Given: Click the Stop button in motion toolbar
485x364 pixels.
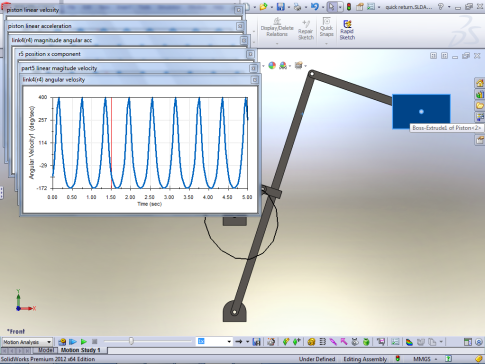Looking at the screenshot, I should (94, 342).
